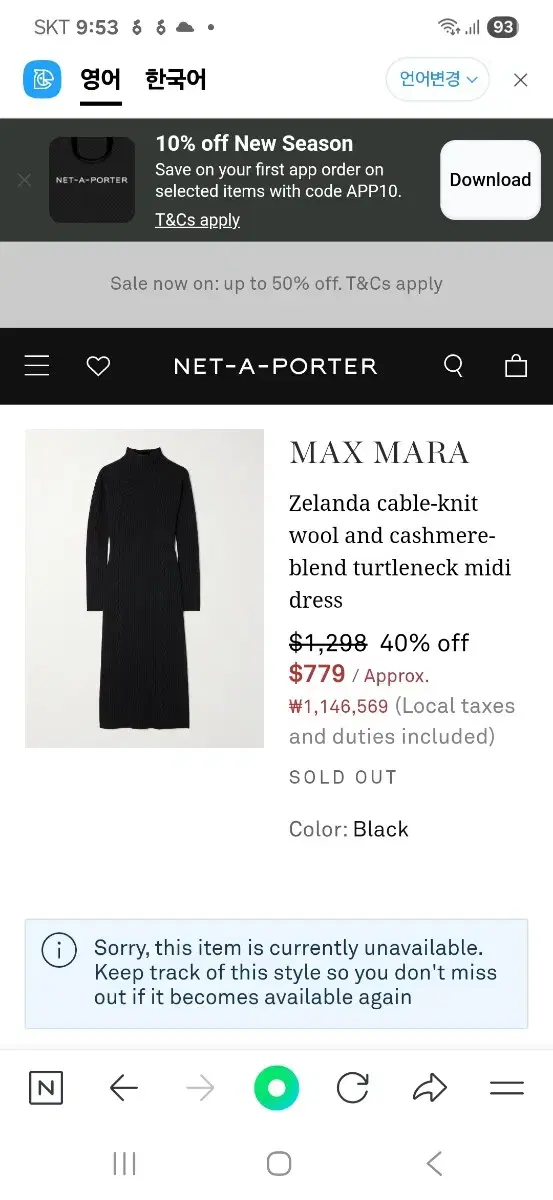Open Naver home N icon

point(45,1088)
